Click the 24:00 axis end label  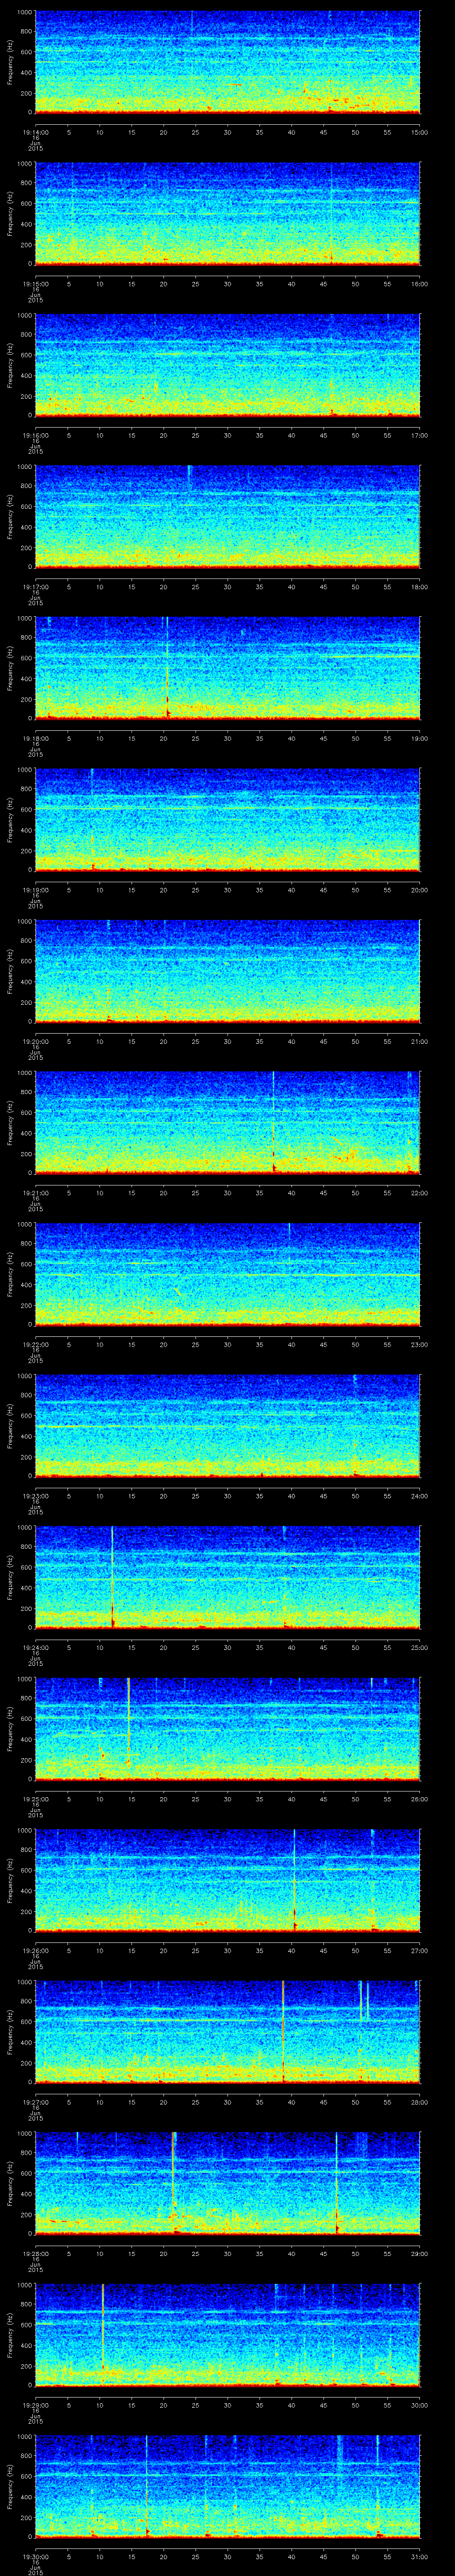(420, 1496)
